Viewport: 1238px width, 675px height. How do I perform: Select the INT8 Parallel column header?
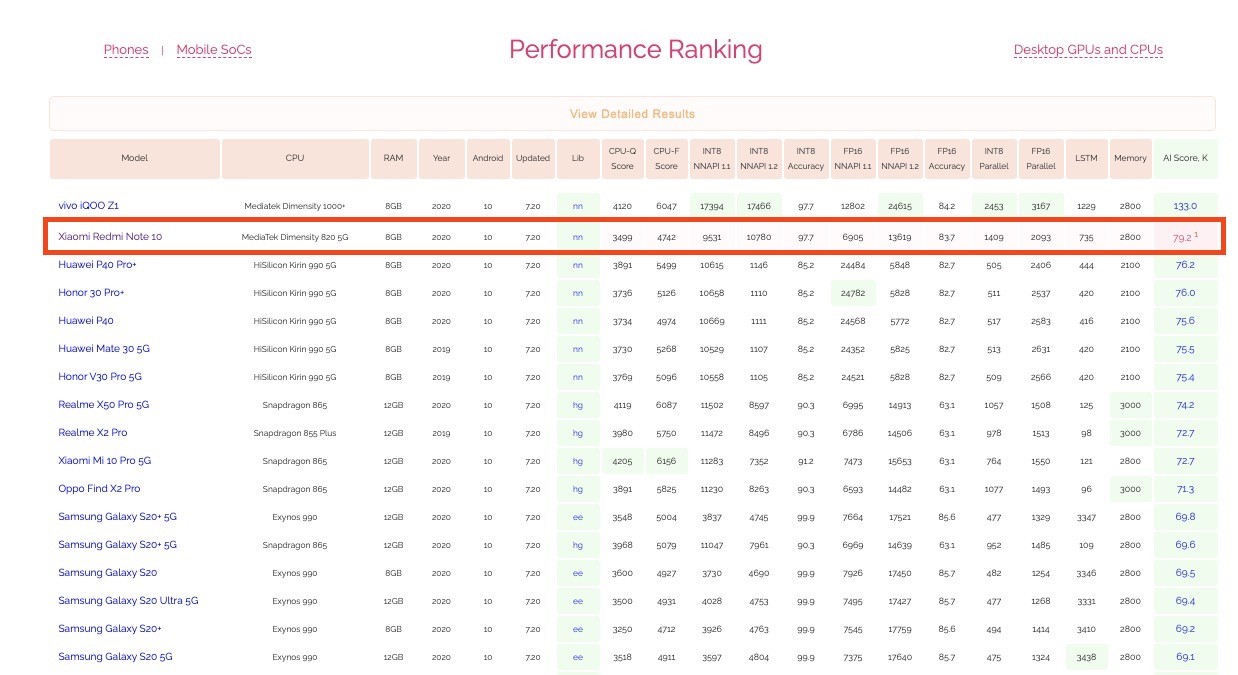[x=994, y=158]
